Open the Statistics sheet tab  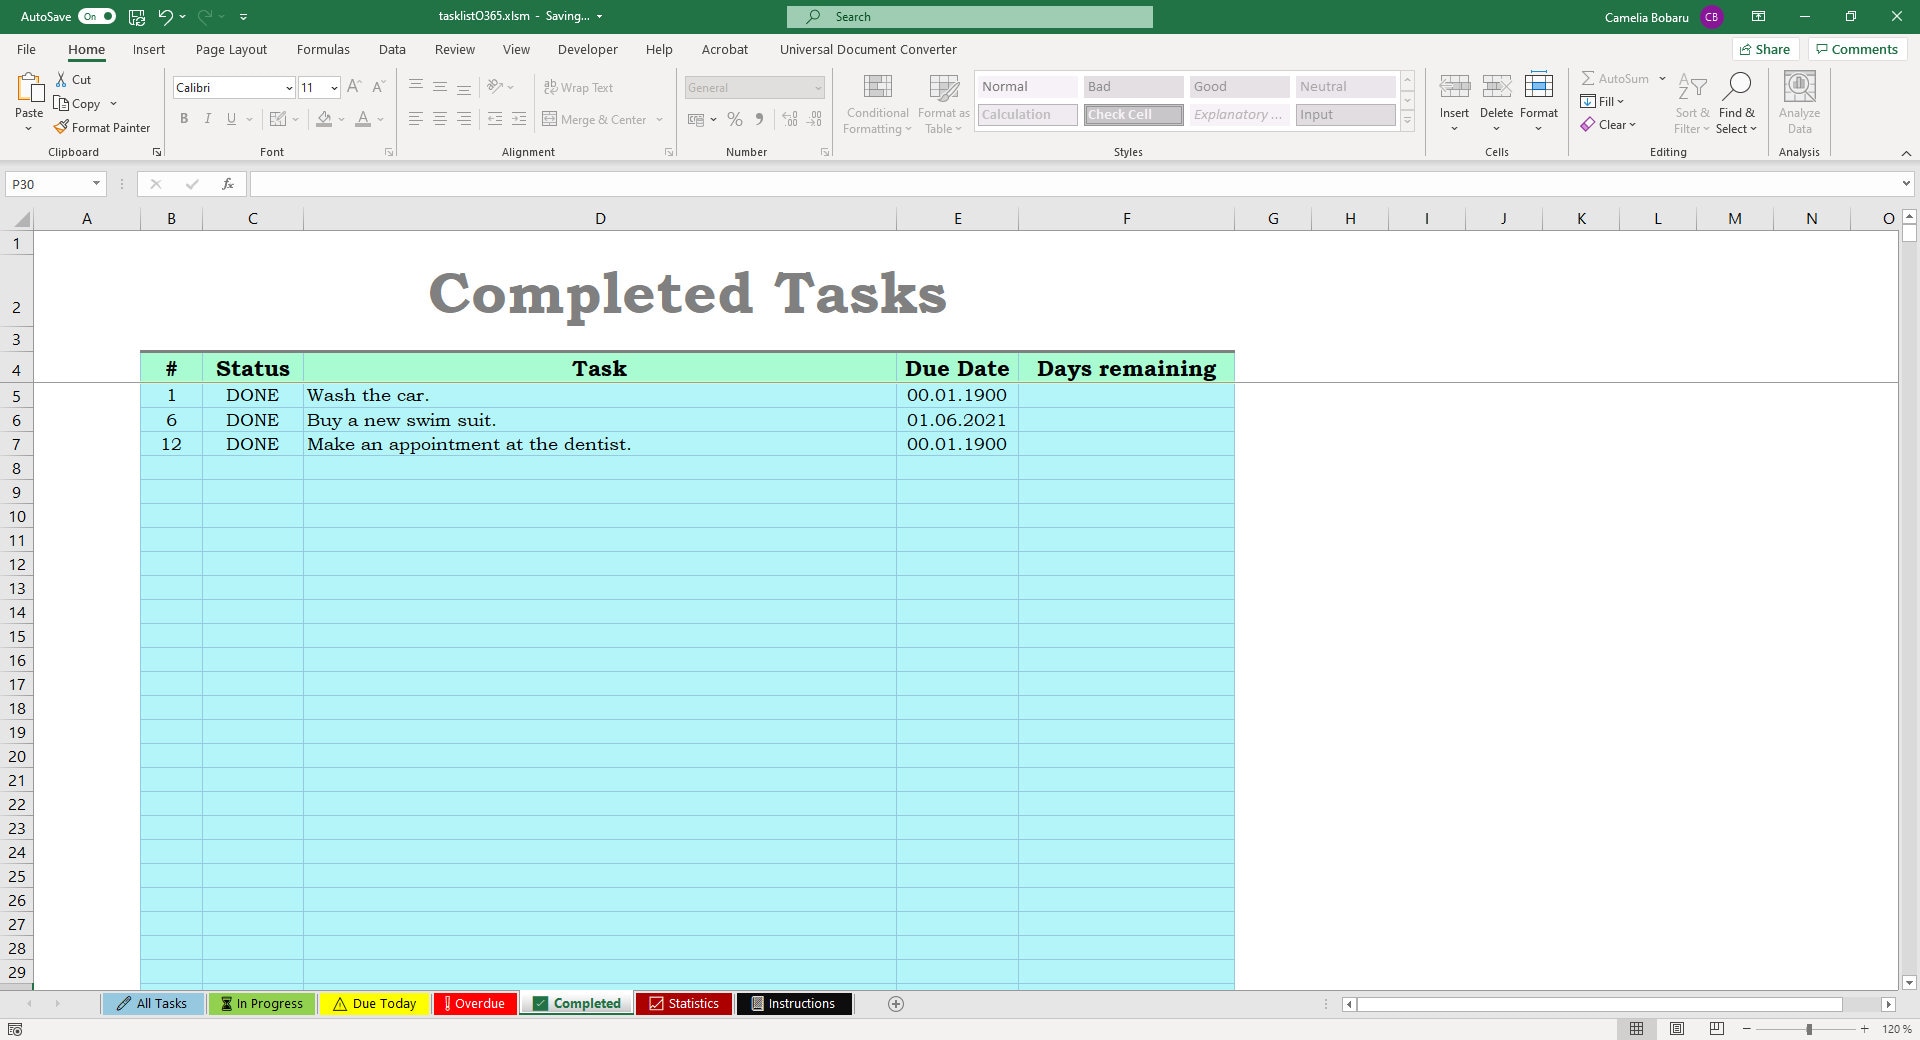(684, 1004)
